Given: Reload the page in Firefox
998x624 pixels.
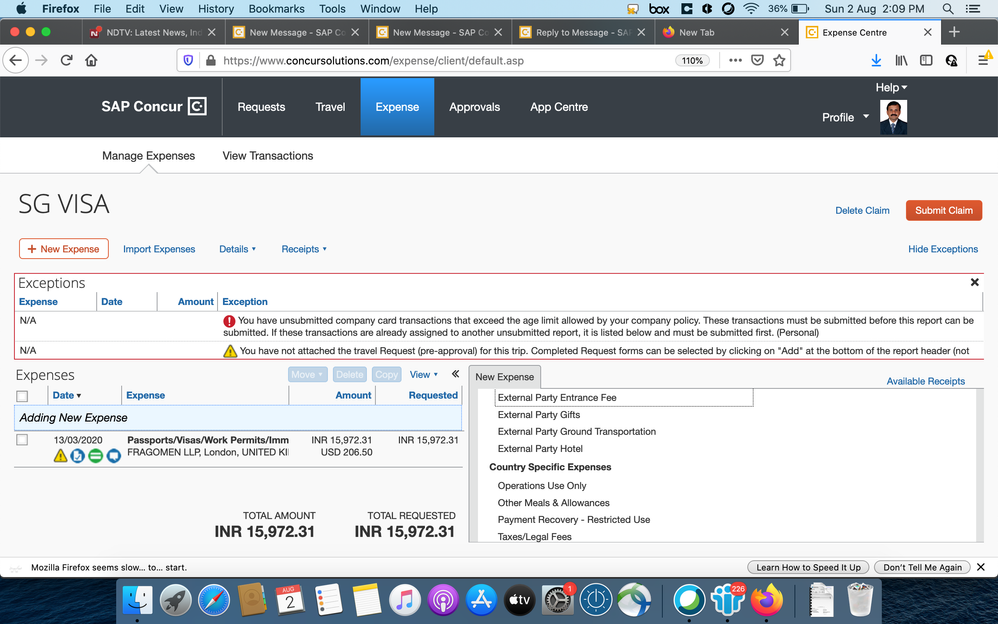Looking at the screenshot, I should point(66,60).
